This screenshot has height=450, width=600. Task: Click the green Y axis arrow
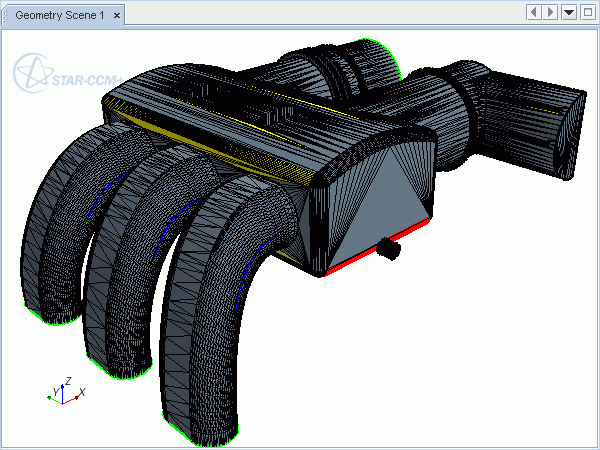pos(54,397)
